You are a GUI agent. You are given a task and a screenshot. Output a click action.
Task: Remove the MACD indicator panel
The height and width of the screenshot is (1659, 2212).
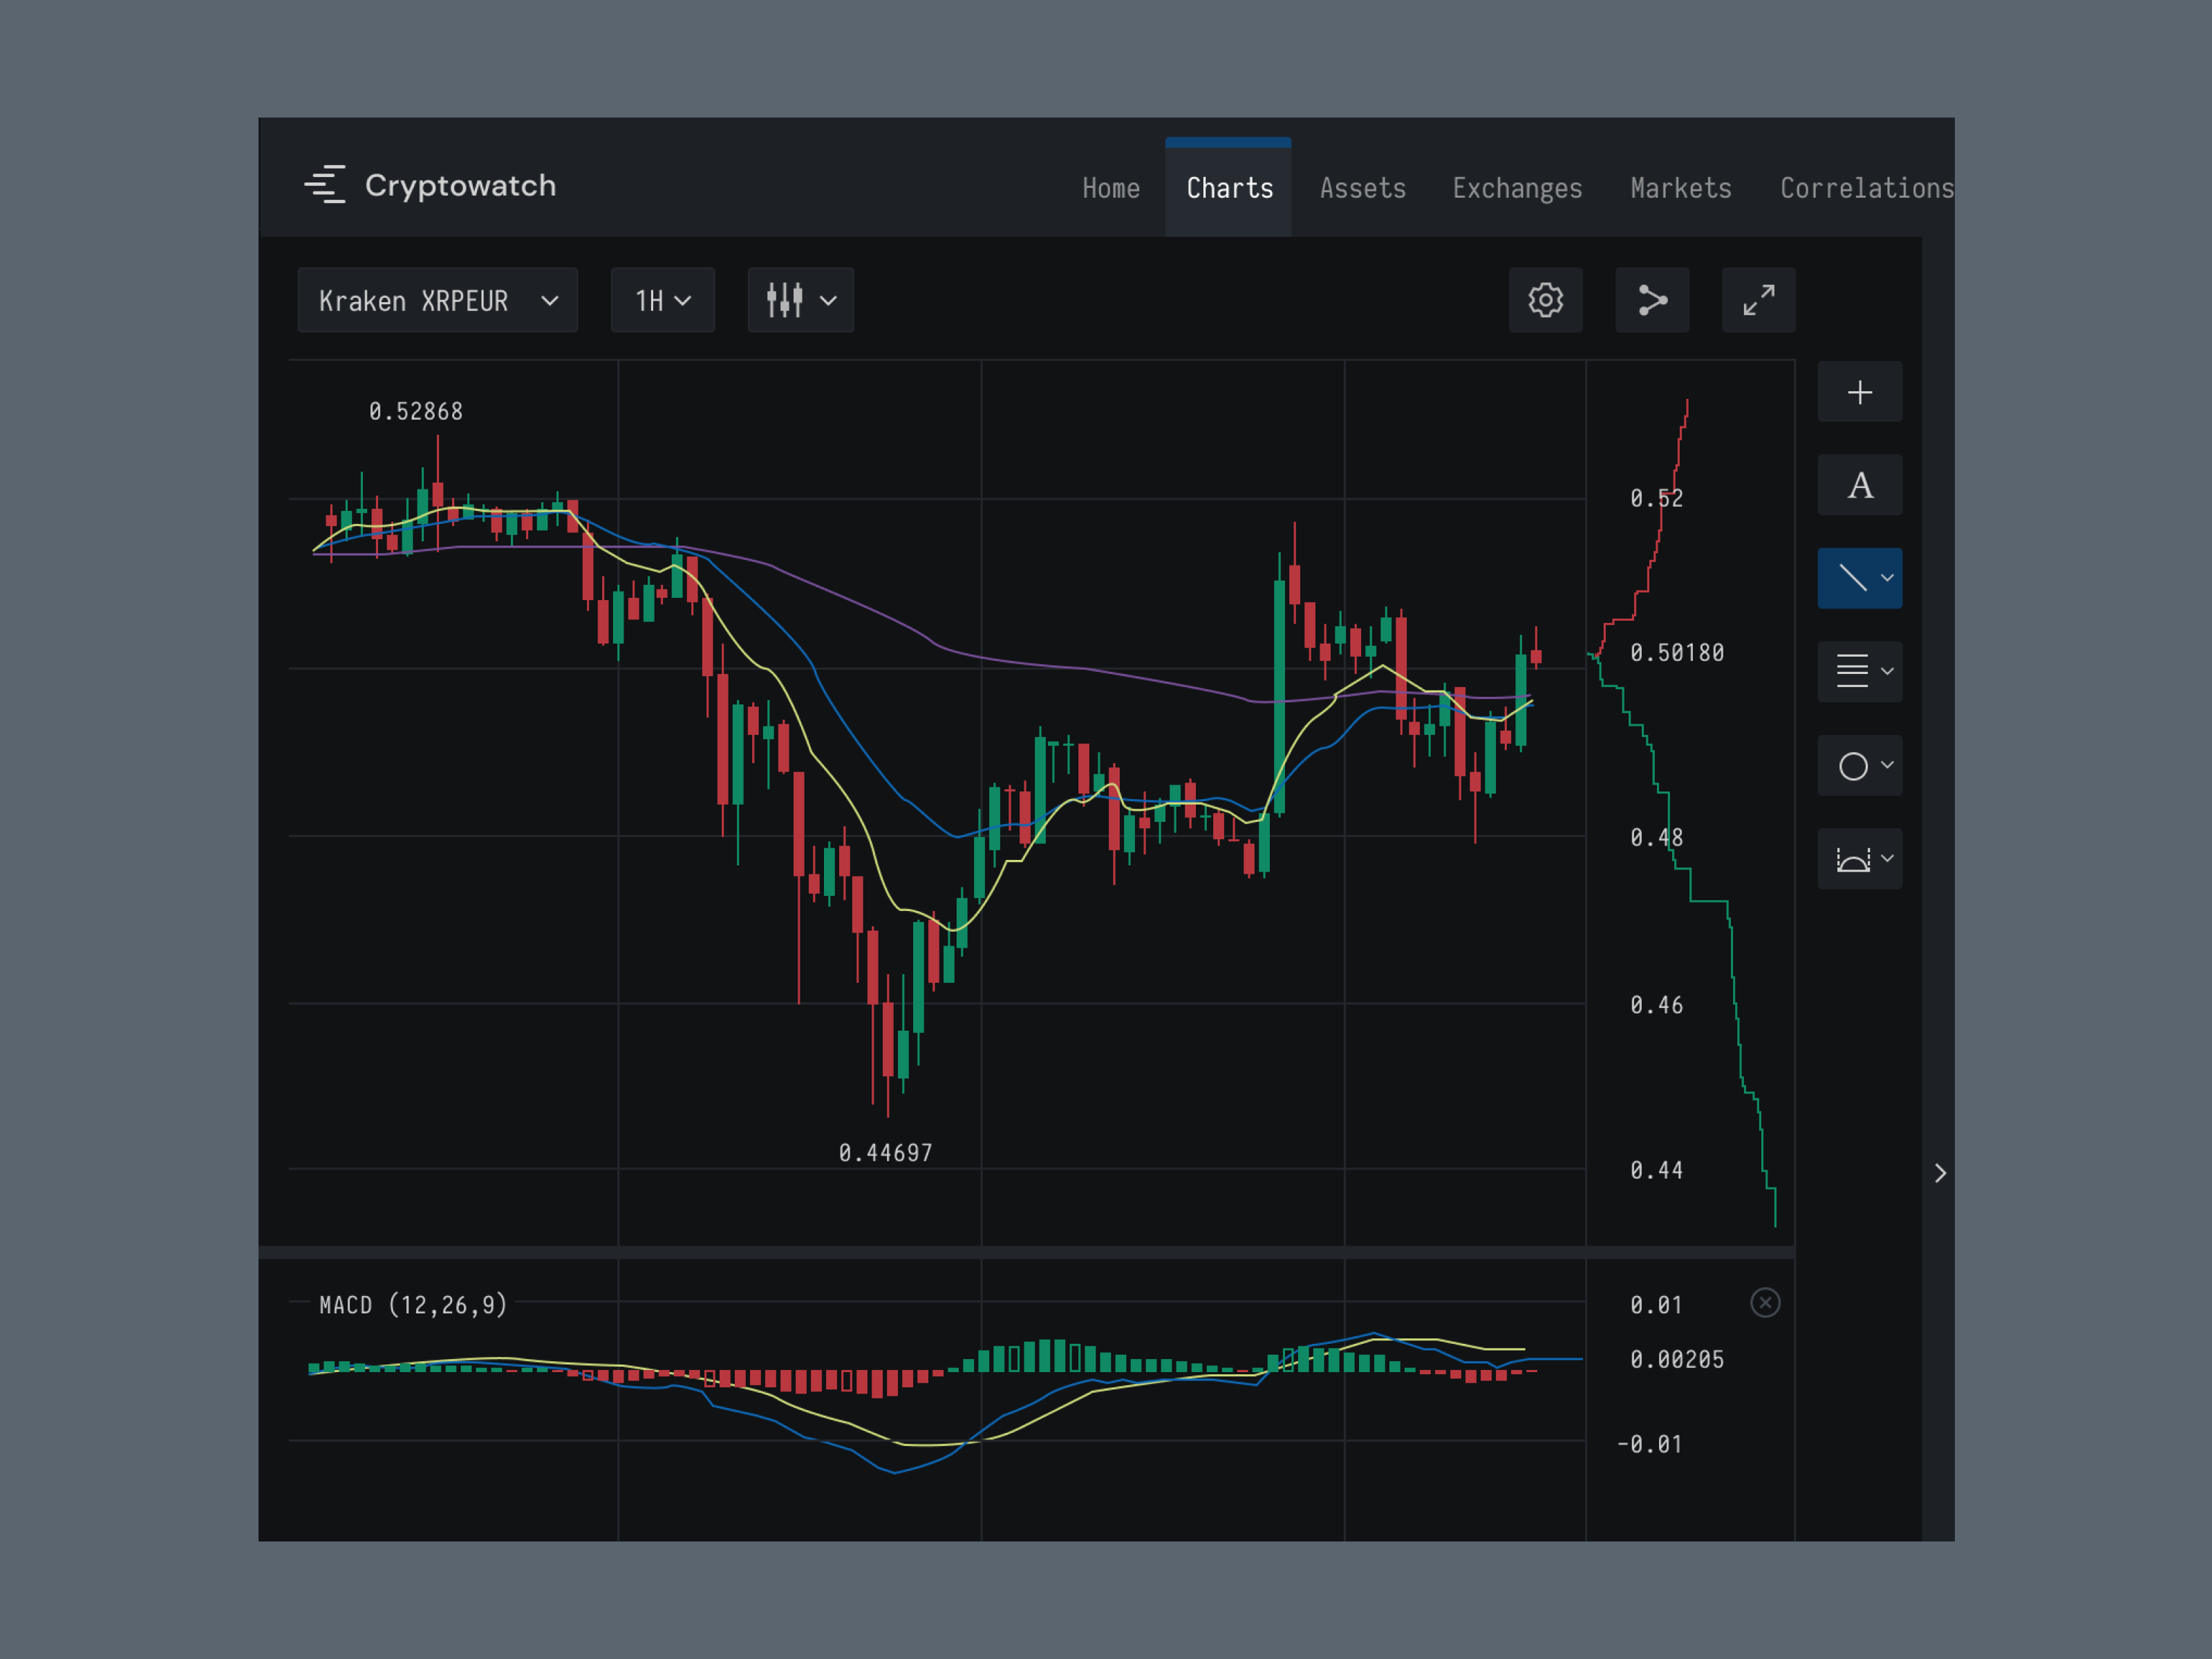click(x=1765, y=1303)
